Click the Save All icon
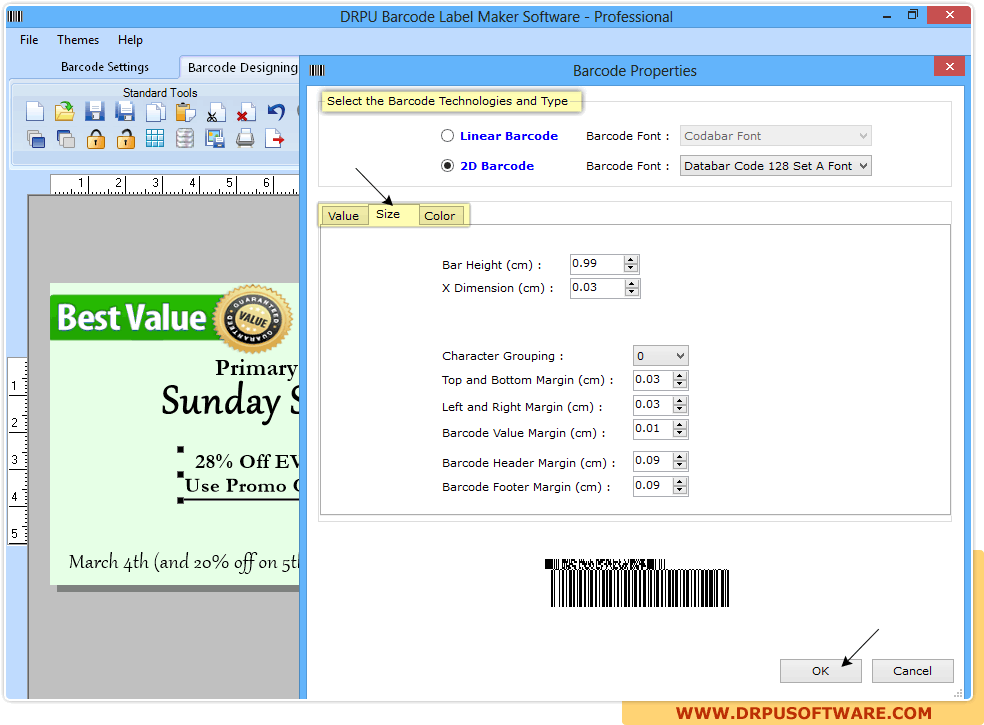This screenshot has height=725, width=984. pyautogui.click(x=125, y=112)
